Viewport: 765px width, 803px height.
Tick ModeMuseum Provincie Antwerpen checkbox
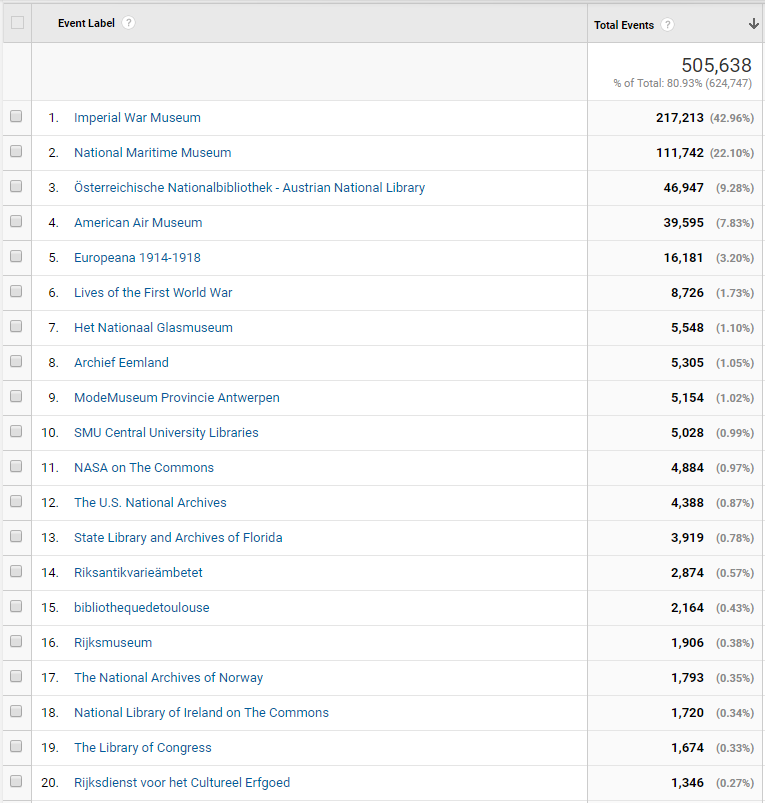tap(16, 396)
